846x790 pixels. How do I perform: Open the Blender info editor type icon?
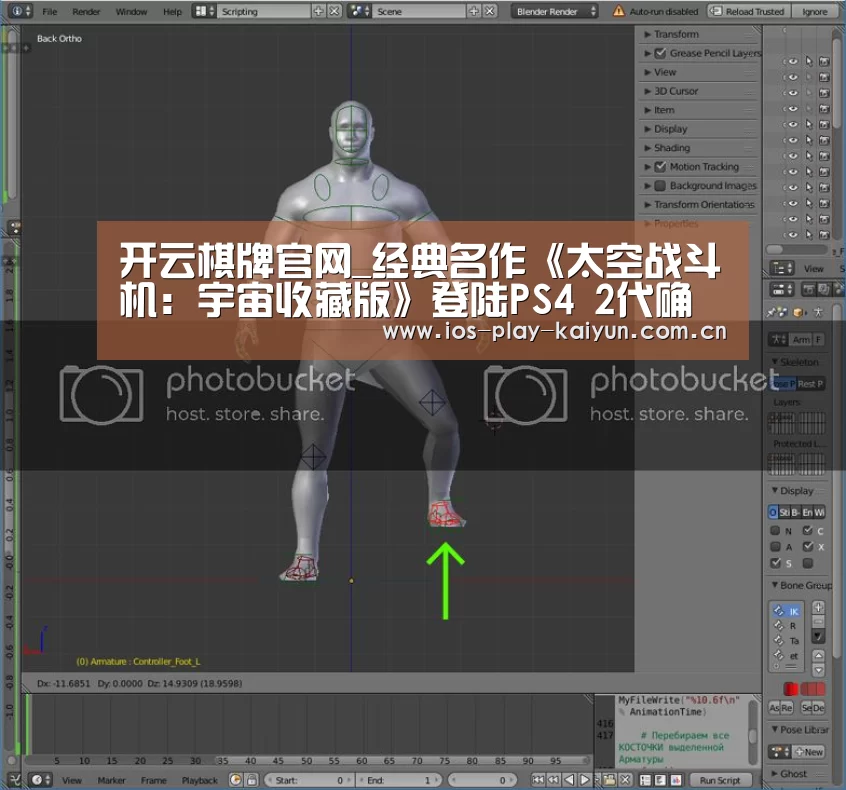pyautogui.click(x=21, y=11)
